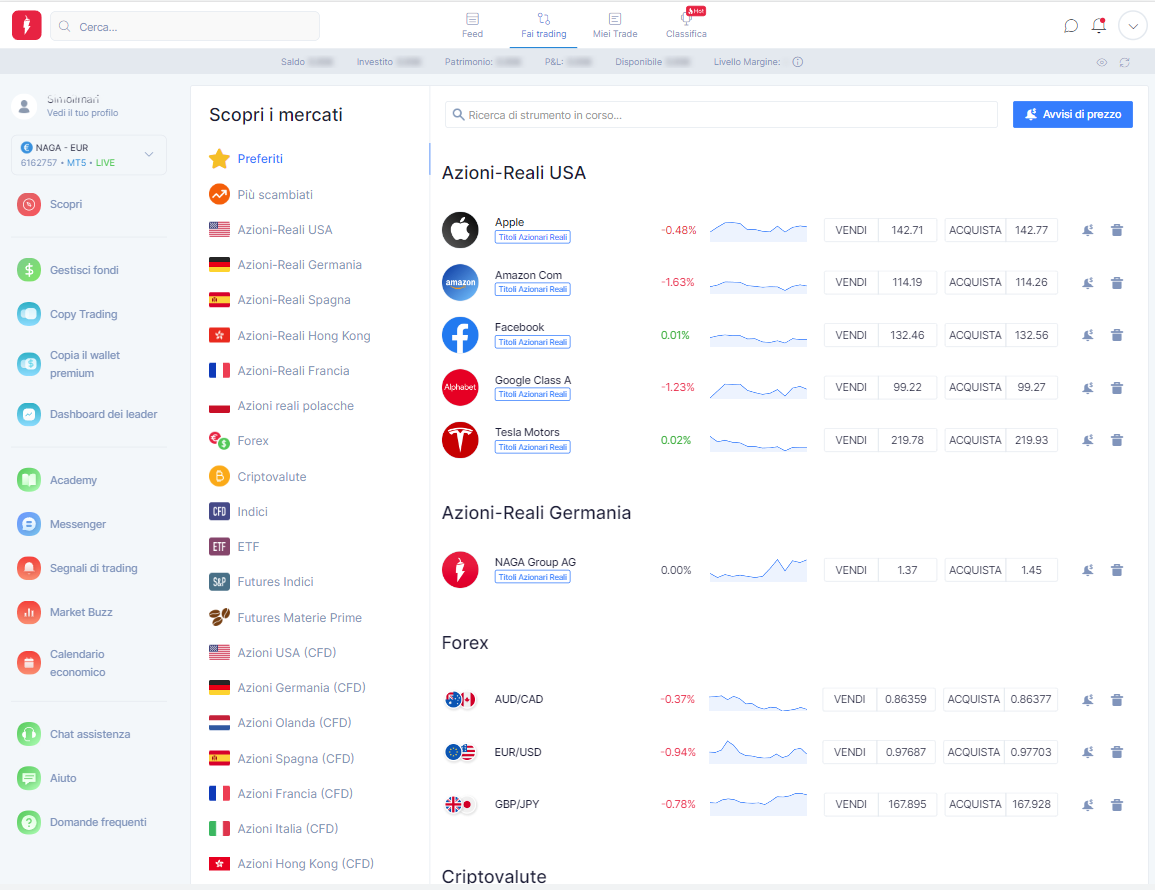Open the profile menu chevron at top right
This screenshot has height=890, width=1155.
1133,26
